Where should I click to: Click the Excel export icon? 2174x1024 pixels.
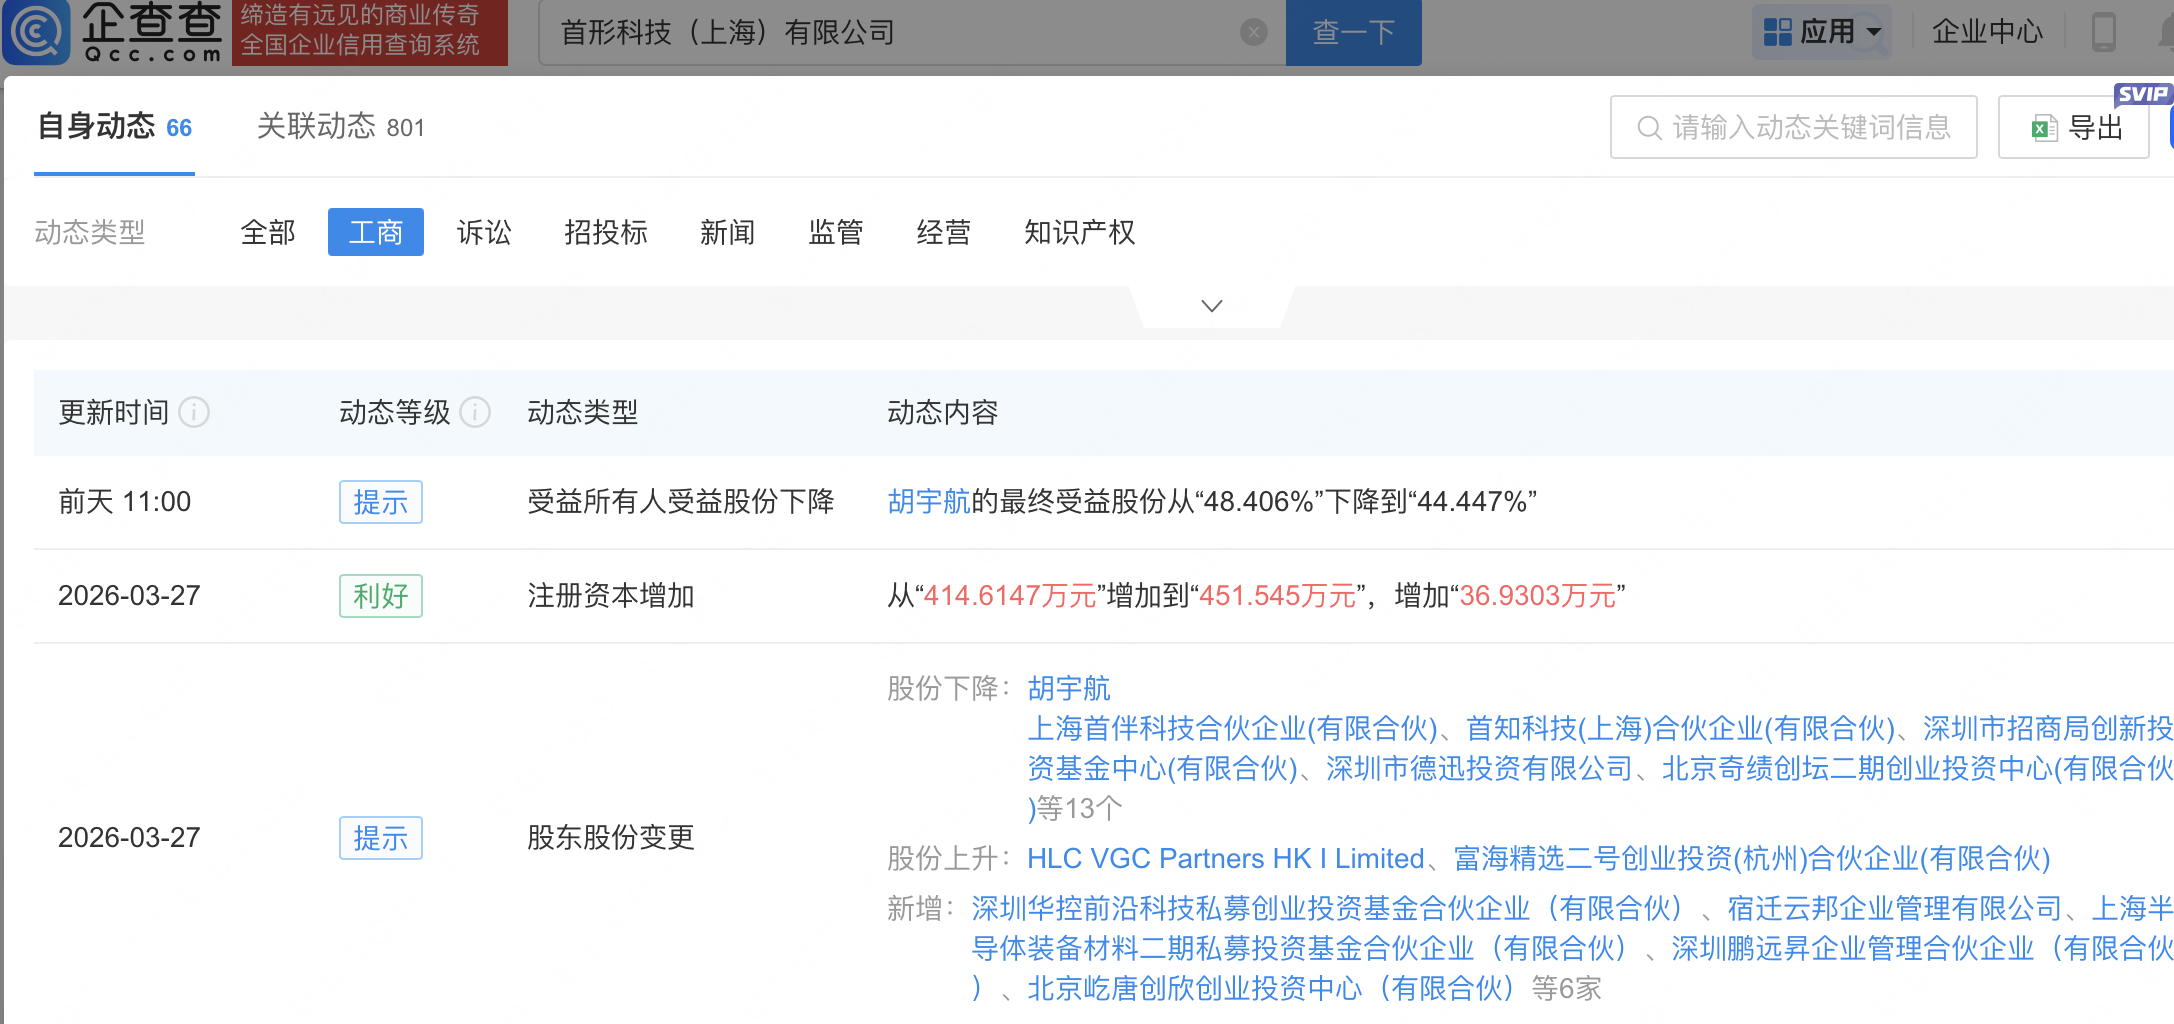(x=2043, y=128)
